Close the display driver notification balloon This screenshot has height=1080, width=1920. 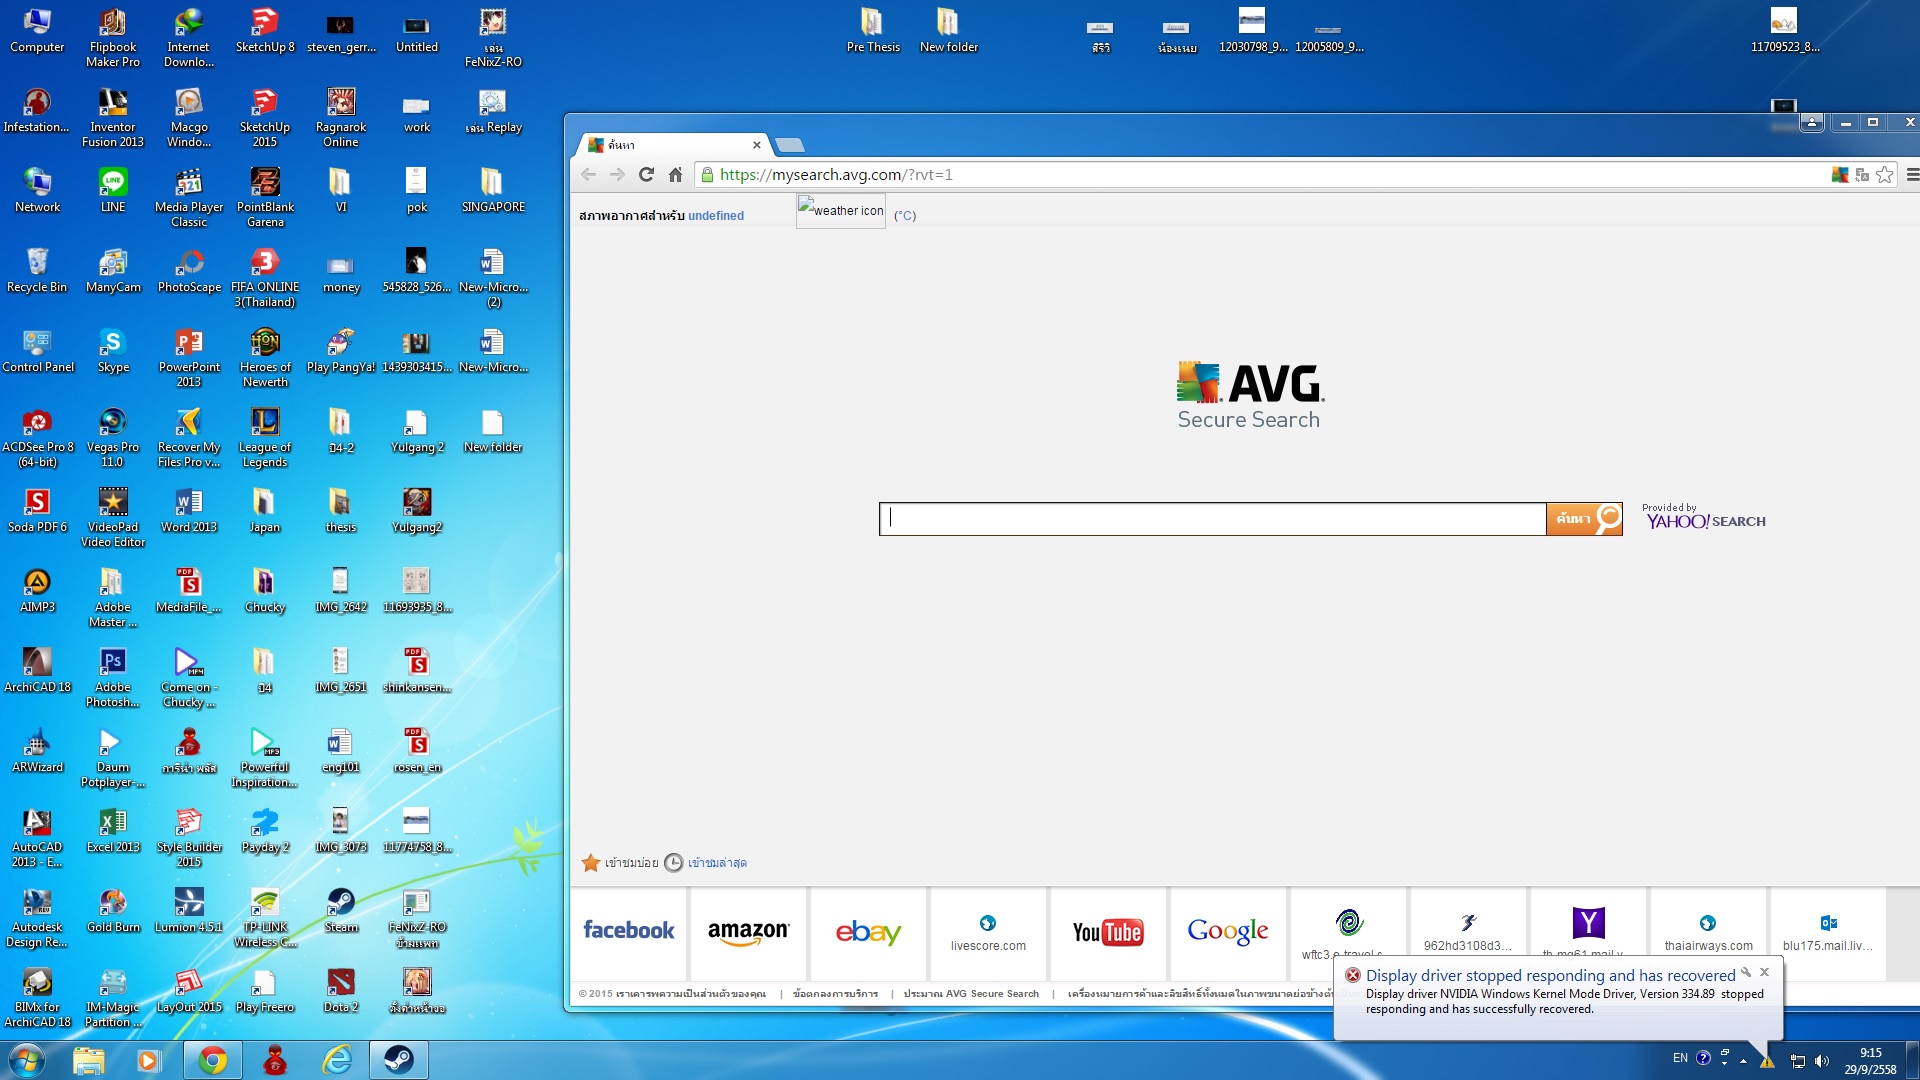click(1765, 972)
